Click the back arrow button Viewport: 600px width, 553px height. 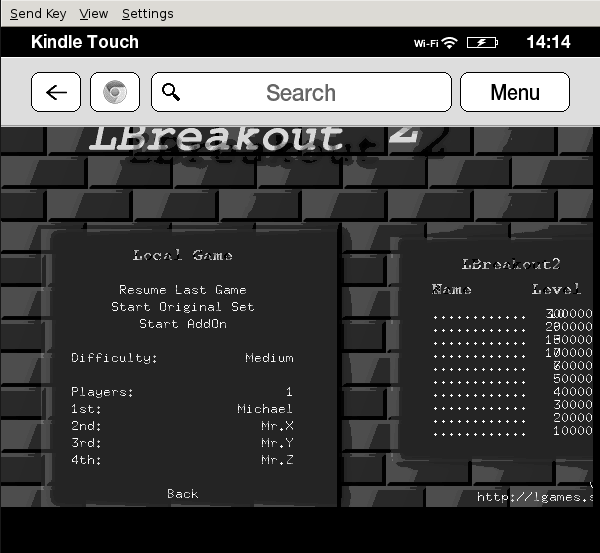[x=56, y=92]
